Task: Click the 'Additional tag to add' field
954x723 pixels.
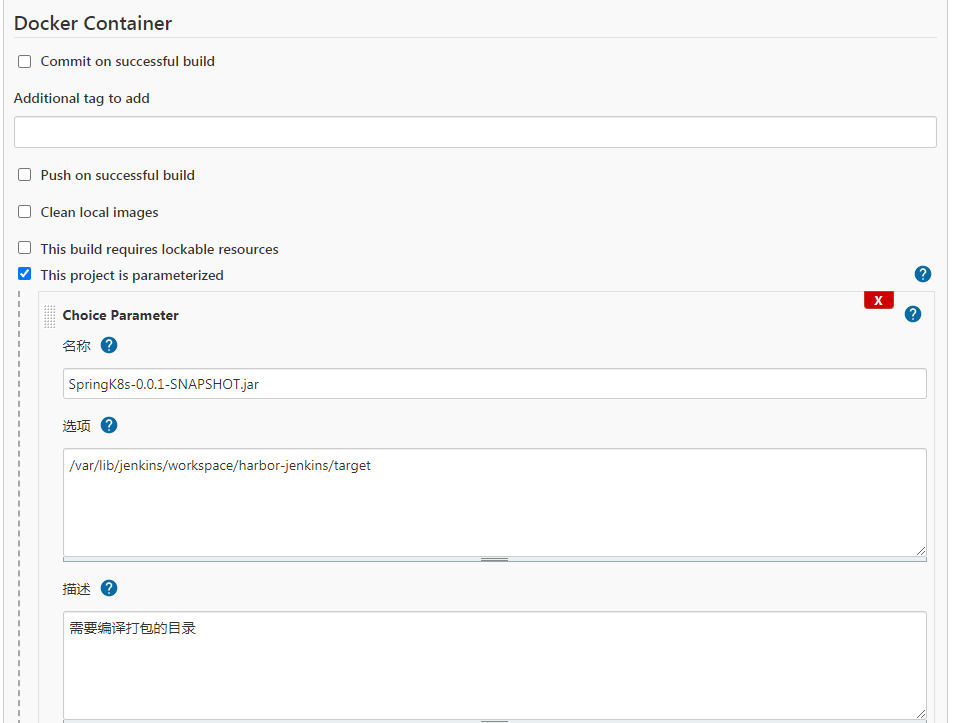Action: pos(475,132)
